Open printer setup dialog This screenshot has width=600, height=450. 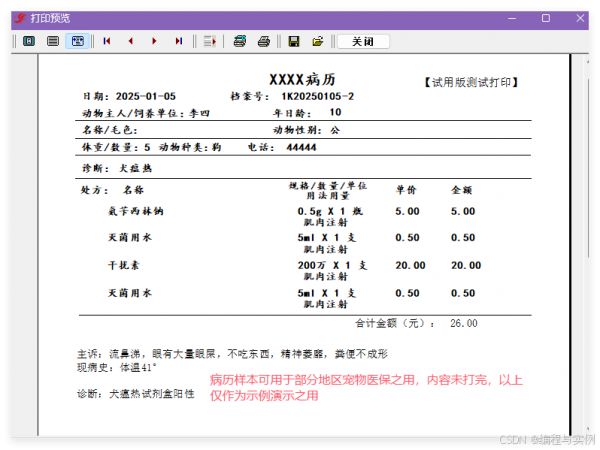(x=240, y=41)
